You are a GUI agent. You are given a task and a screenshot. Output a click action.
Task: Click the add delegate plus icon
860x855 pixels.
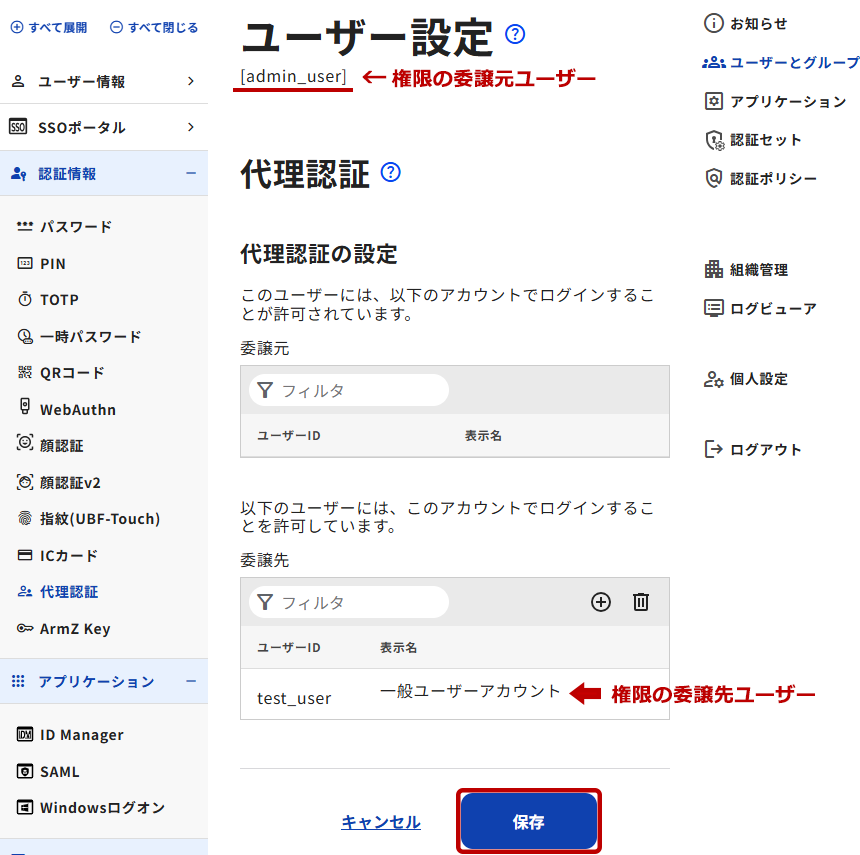tap(600, 602)
